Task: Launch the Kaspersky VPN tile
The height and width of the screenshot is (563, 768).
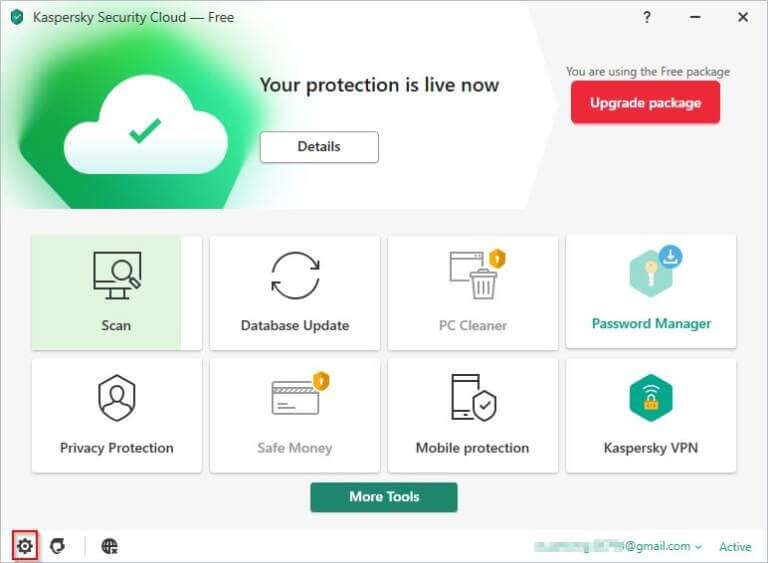Action: [x=651, y=416]
